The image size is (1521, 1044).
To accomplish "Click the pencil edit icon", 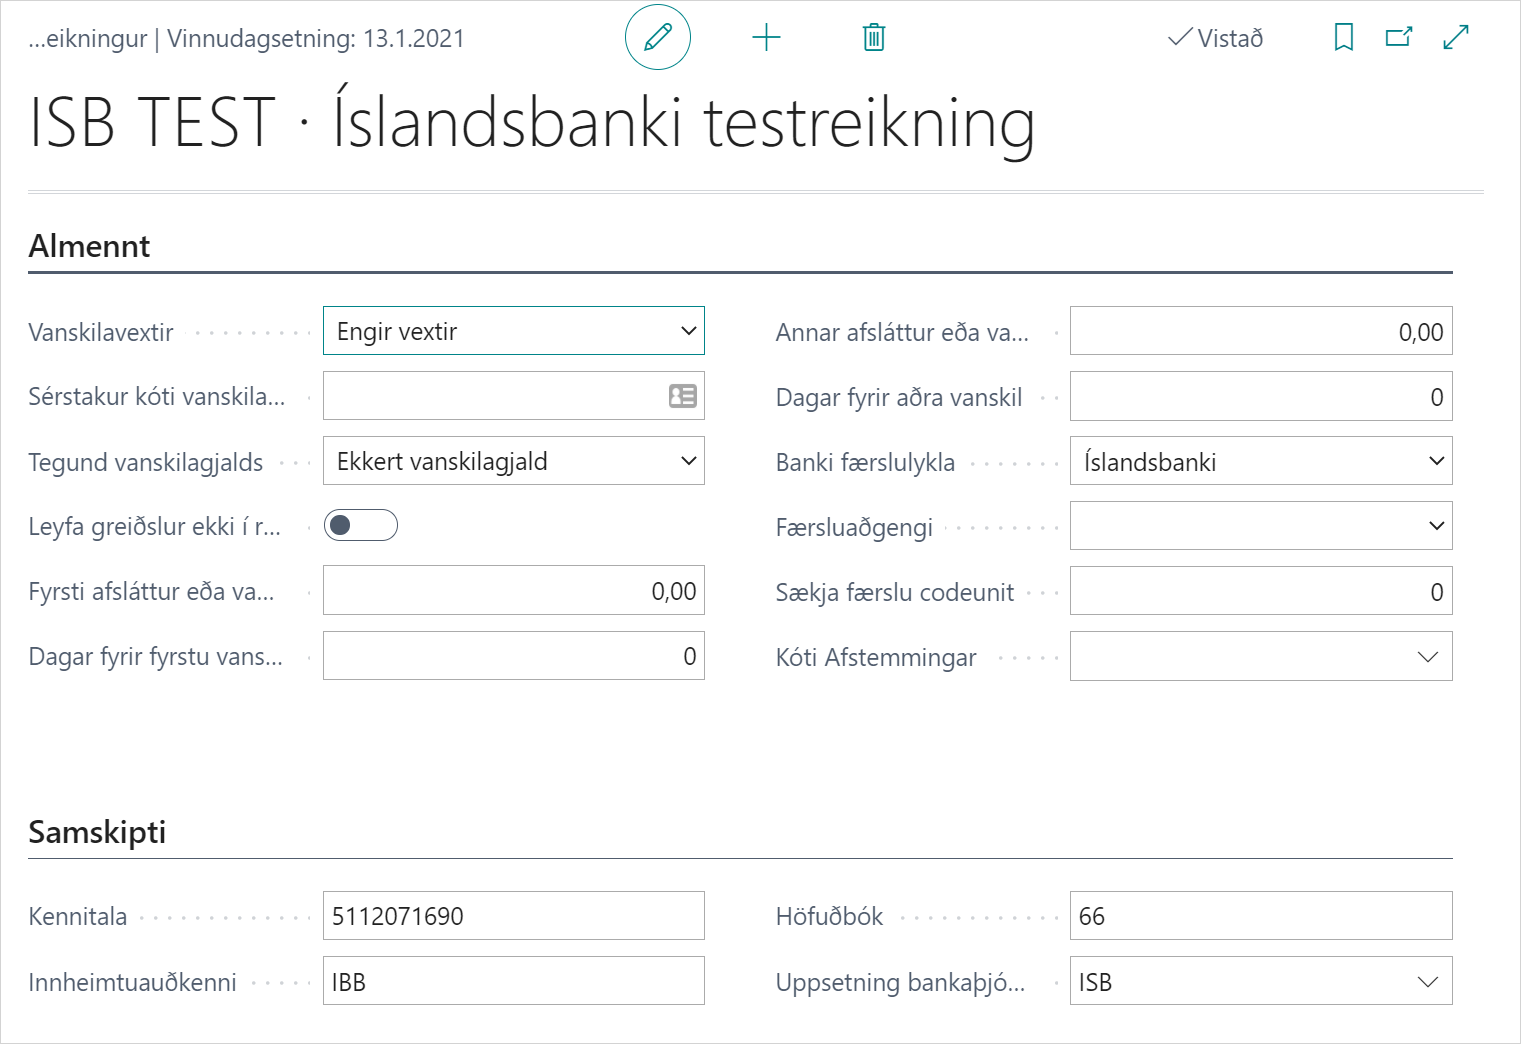I will 658,38.
